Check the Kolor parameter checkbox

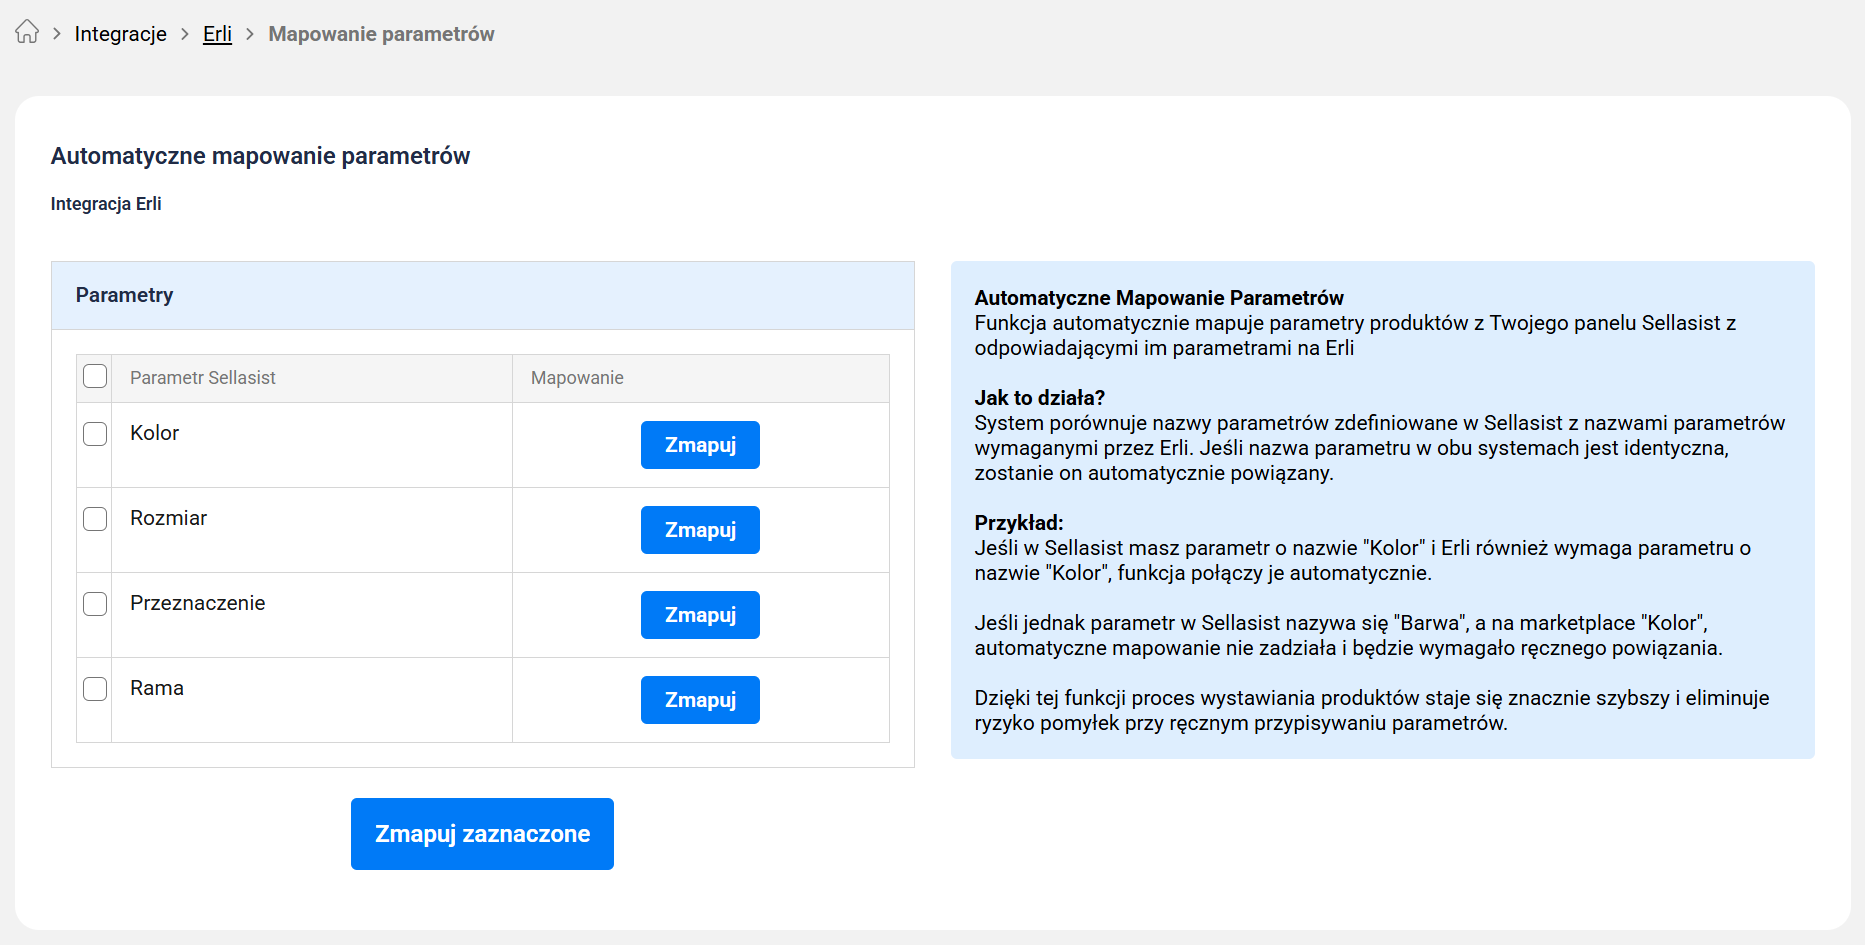(x=95, y=434)
